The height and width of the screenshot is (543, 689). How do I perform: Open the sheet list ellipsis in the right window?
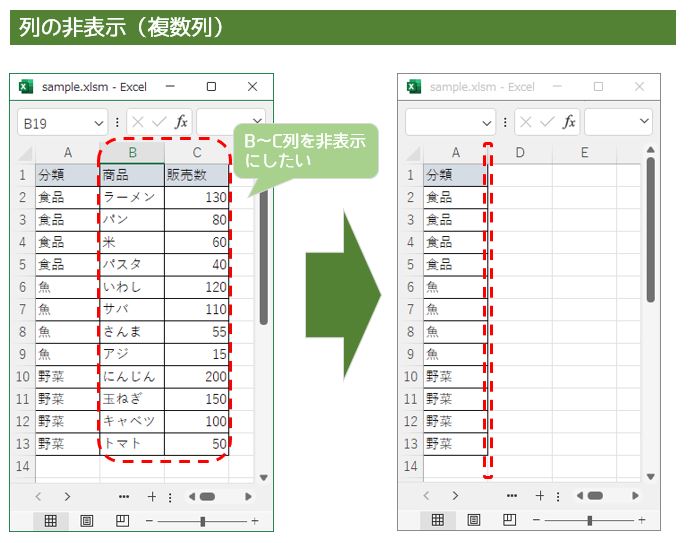tap(512, 496)
